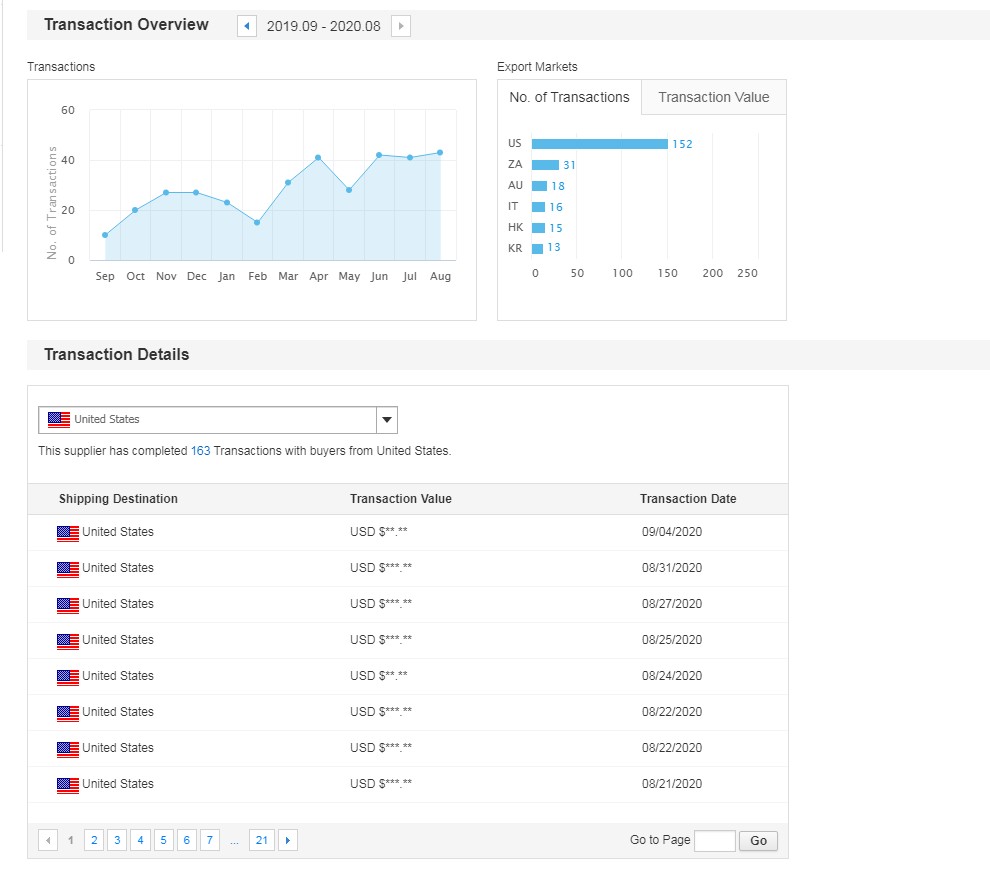990x869 pixels.
Task: Click the August data point on chart
Action: (440, 153)
